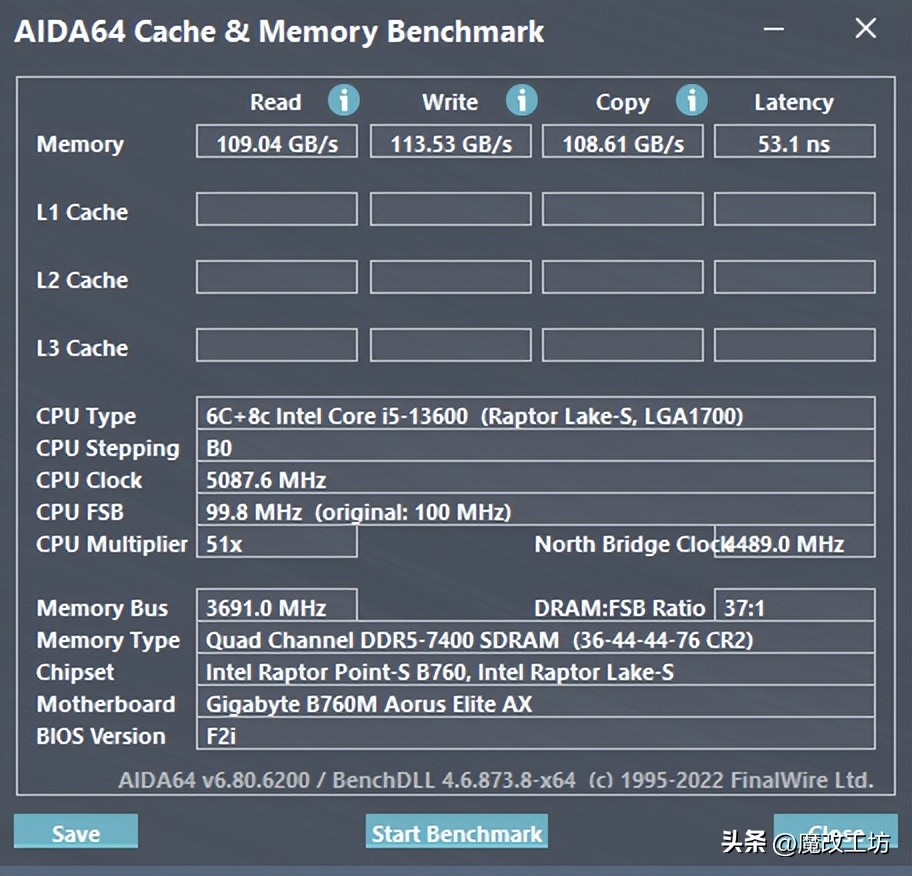This screenshot has width=912, height=876.
Task: Click the Memory Copy result showing 108.61 GB/s
Action: point(622,142)
